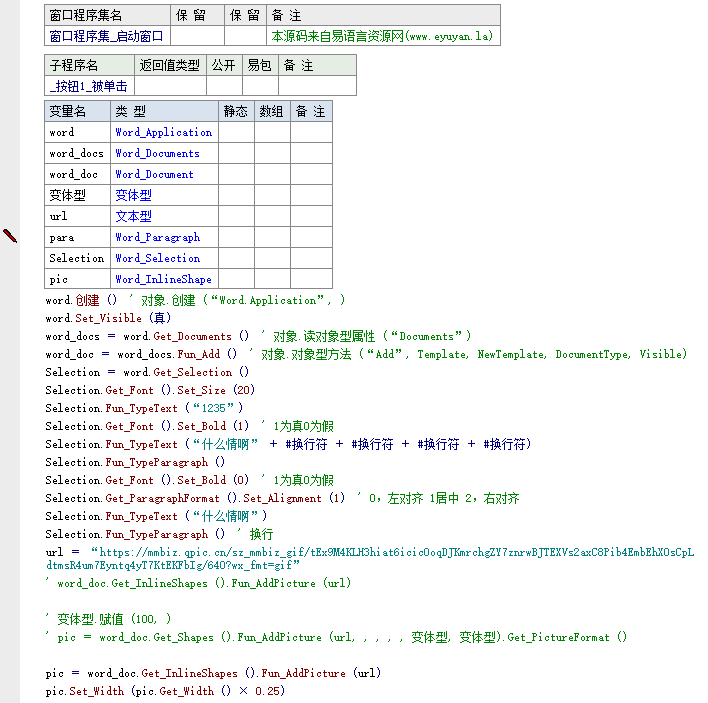
Task: Click pic.Set_Width code line
Action: tap(165, 691)
